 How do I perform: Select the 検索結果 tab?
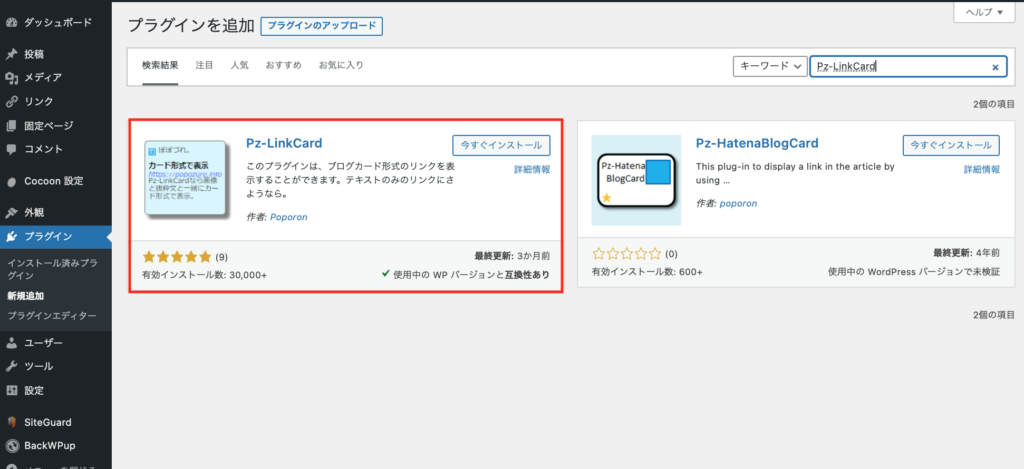(x=160, y=65)
